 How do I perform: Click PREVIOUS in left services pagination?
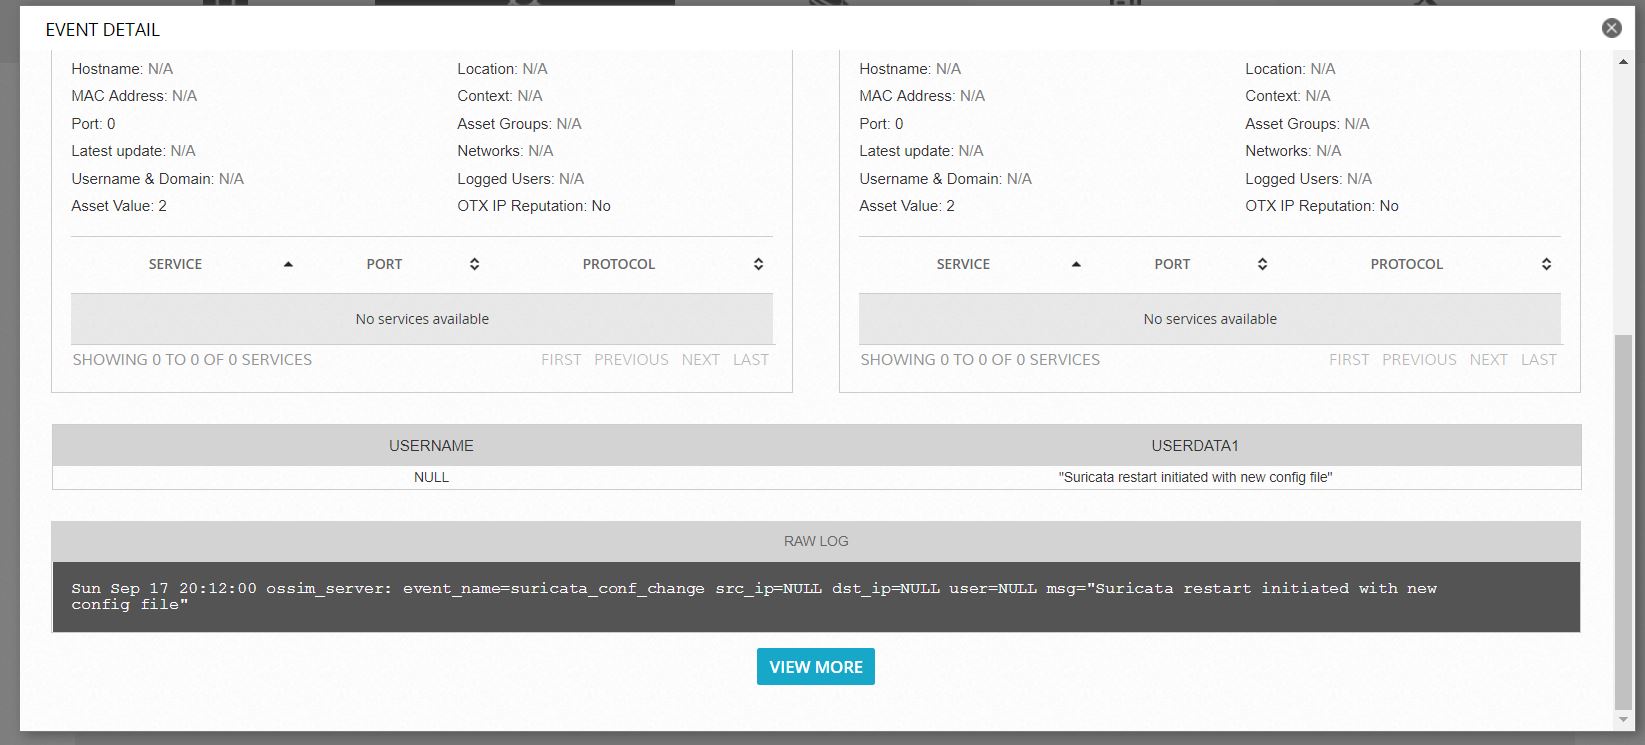631,360
